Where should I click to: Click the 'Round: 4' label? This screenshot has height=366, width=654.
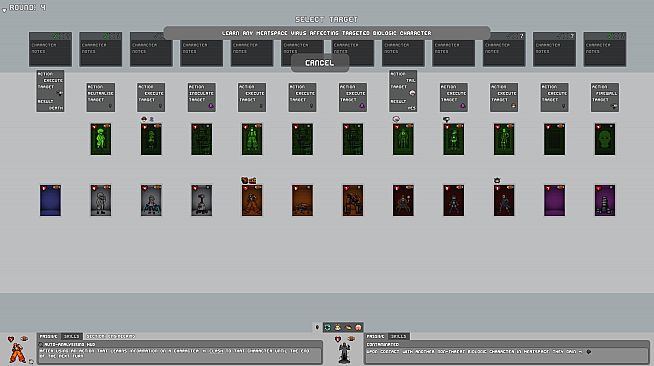(x=28, y=8)
